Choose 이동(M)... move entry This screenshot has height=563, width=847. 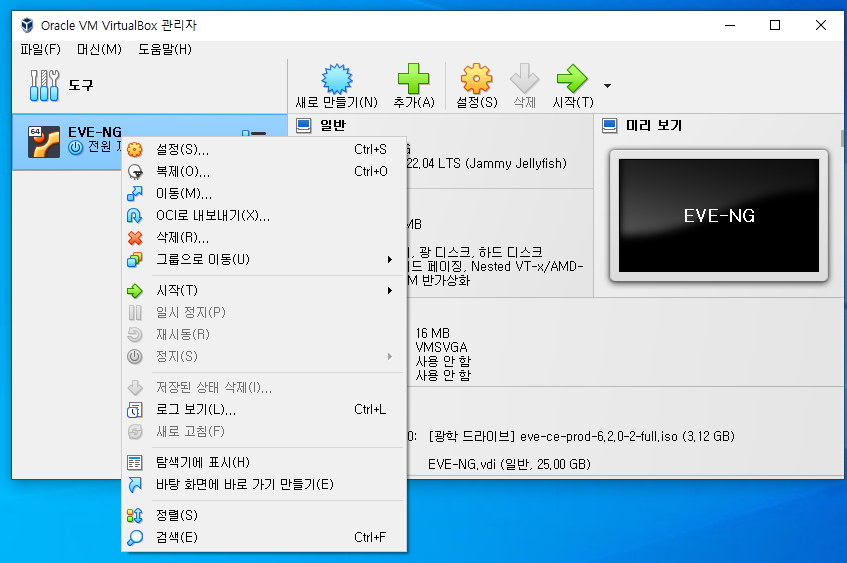(x=264, y=193)
